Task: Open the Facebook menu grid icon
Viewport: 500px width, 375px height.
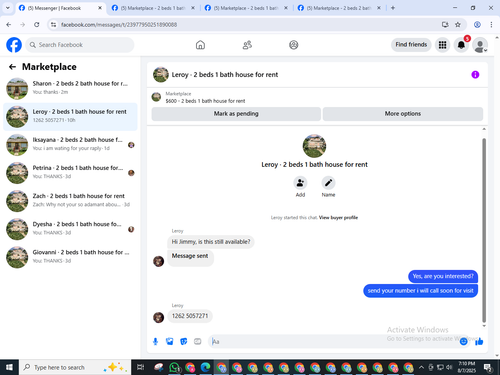Action: click(x=442, y=45)
